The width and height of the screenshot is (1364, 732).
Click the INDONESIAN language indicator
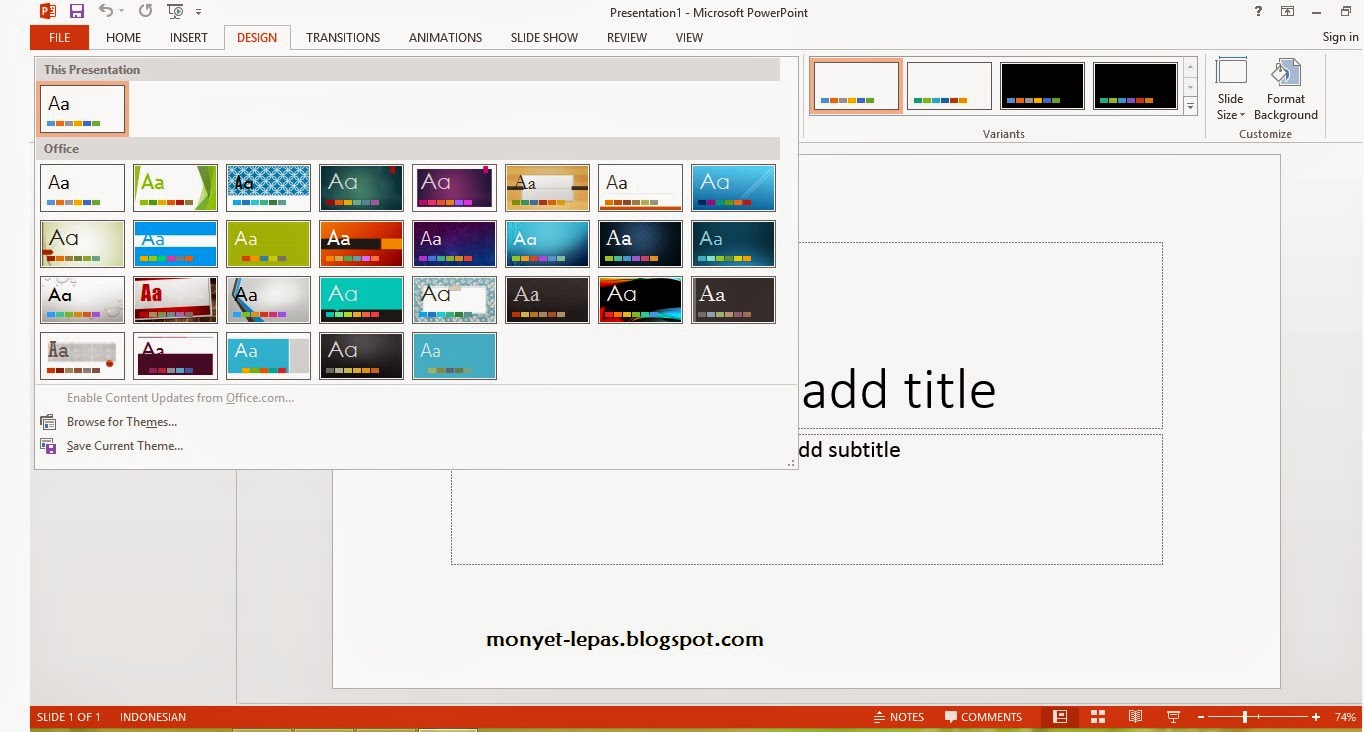(x=153, y=717)
